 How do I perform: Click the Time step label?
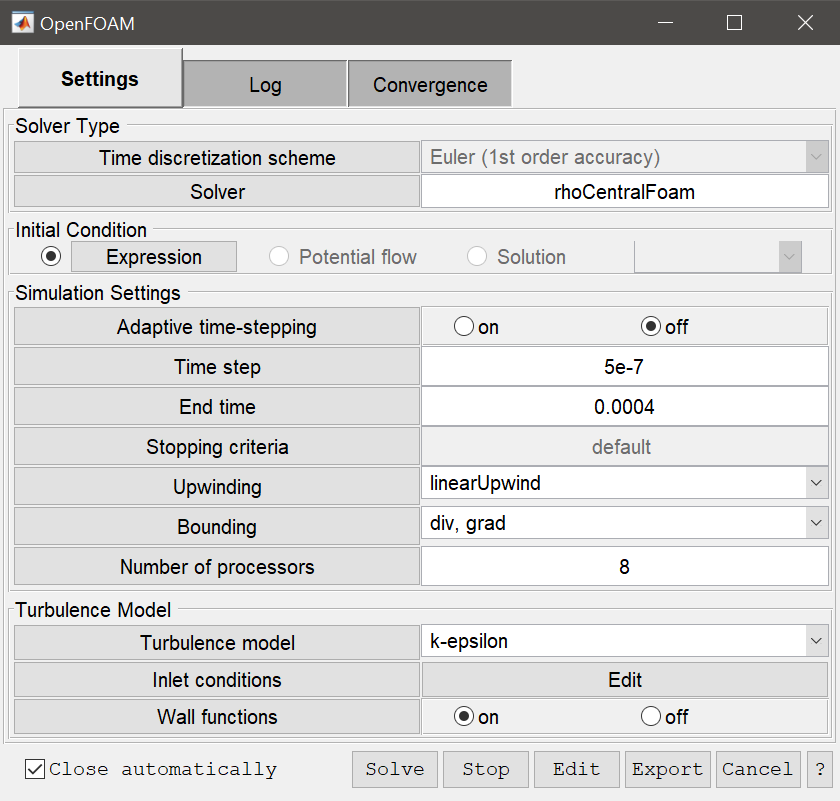(x=217, y=366)
